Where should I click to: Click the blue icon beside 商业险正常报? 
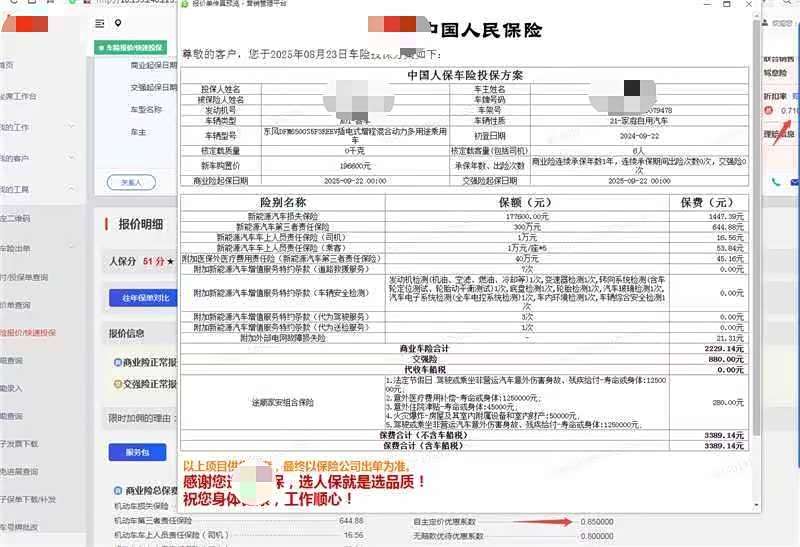tap(118, 362)
